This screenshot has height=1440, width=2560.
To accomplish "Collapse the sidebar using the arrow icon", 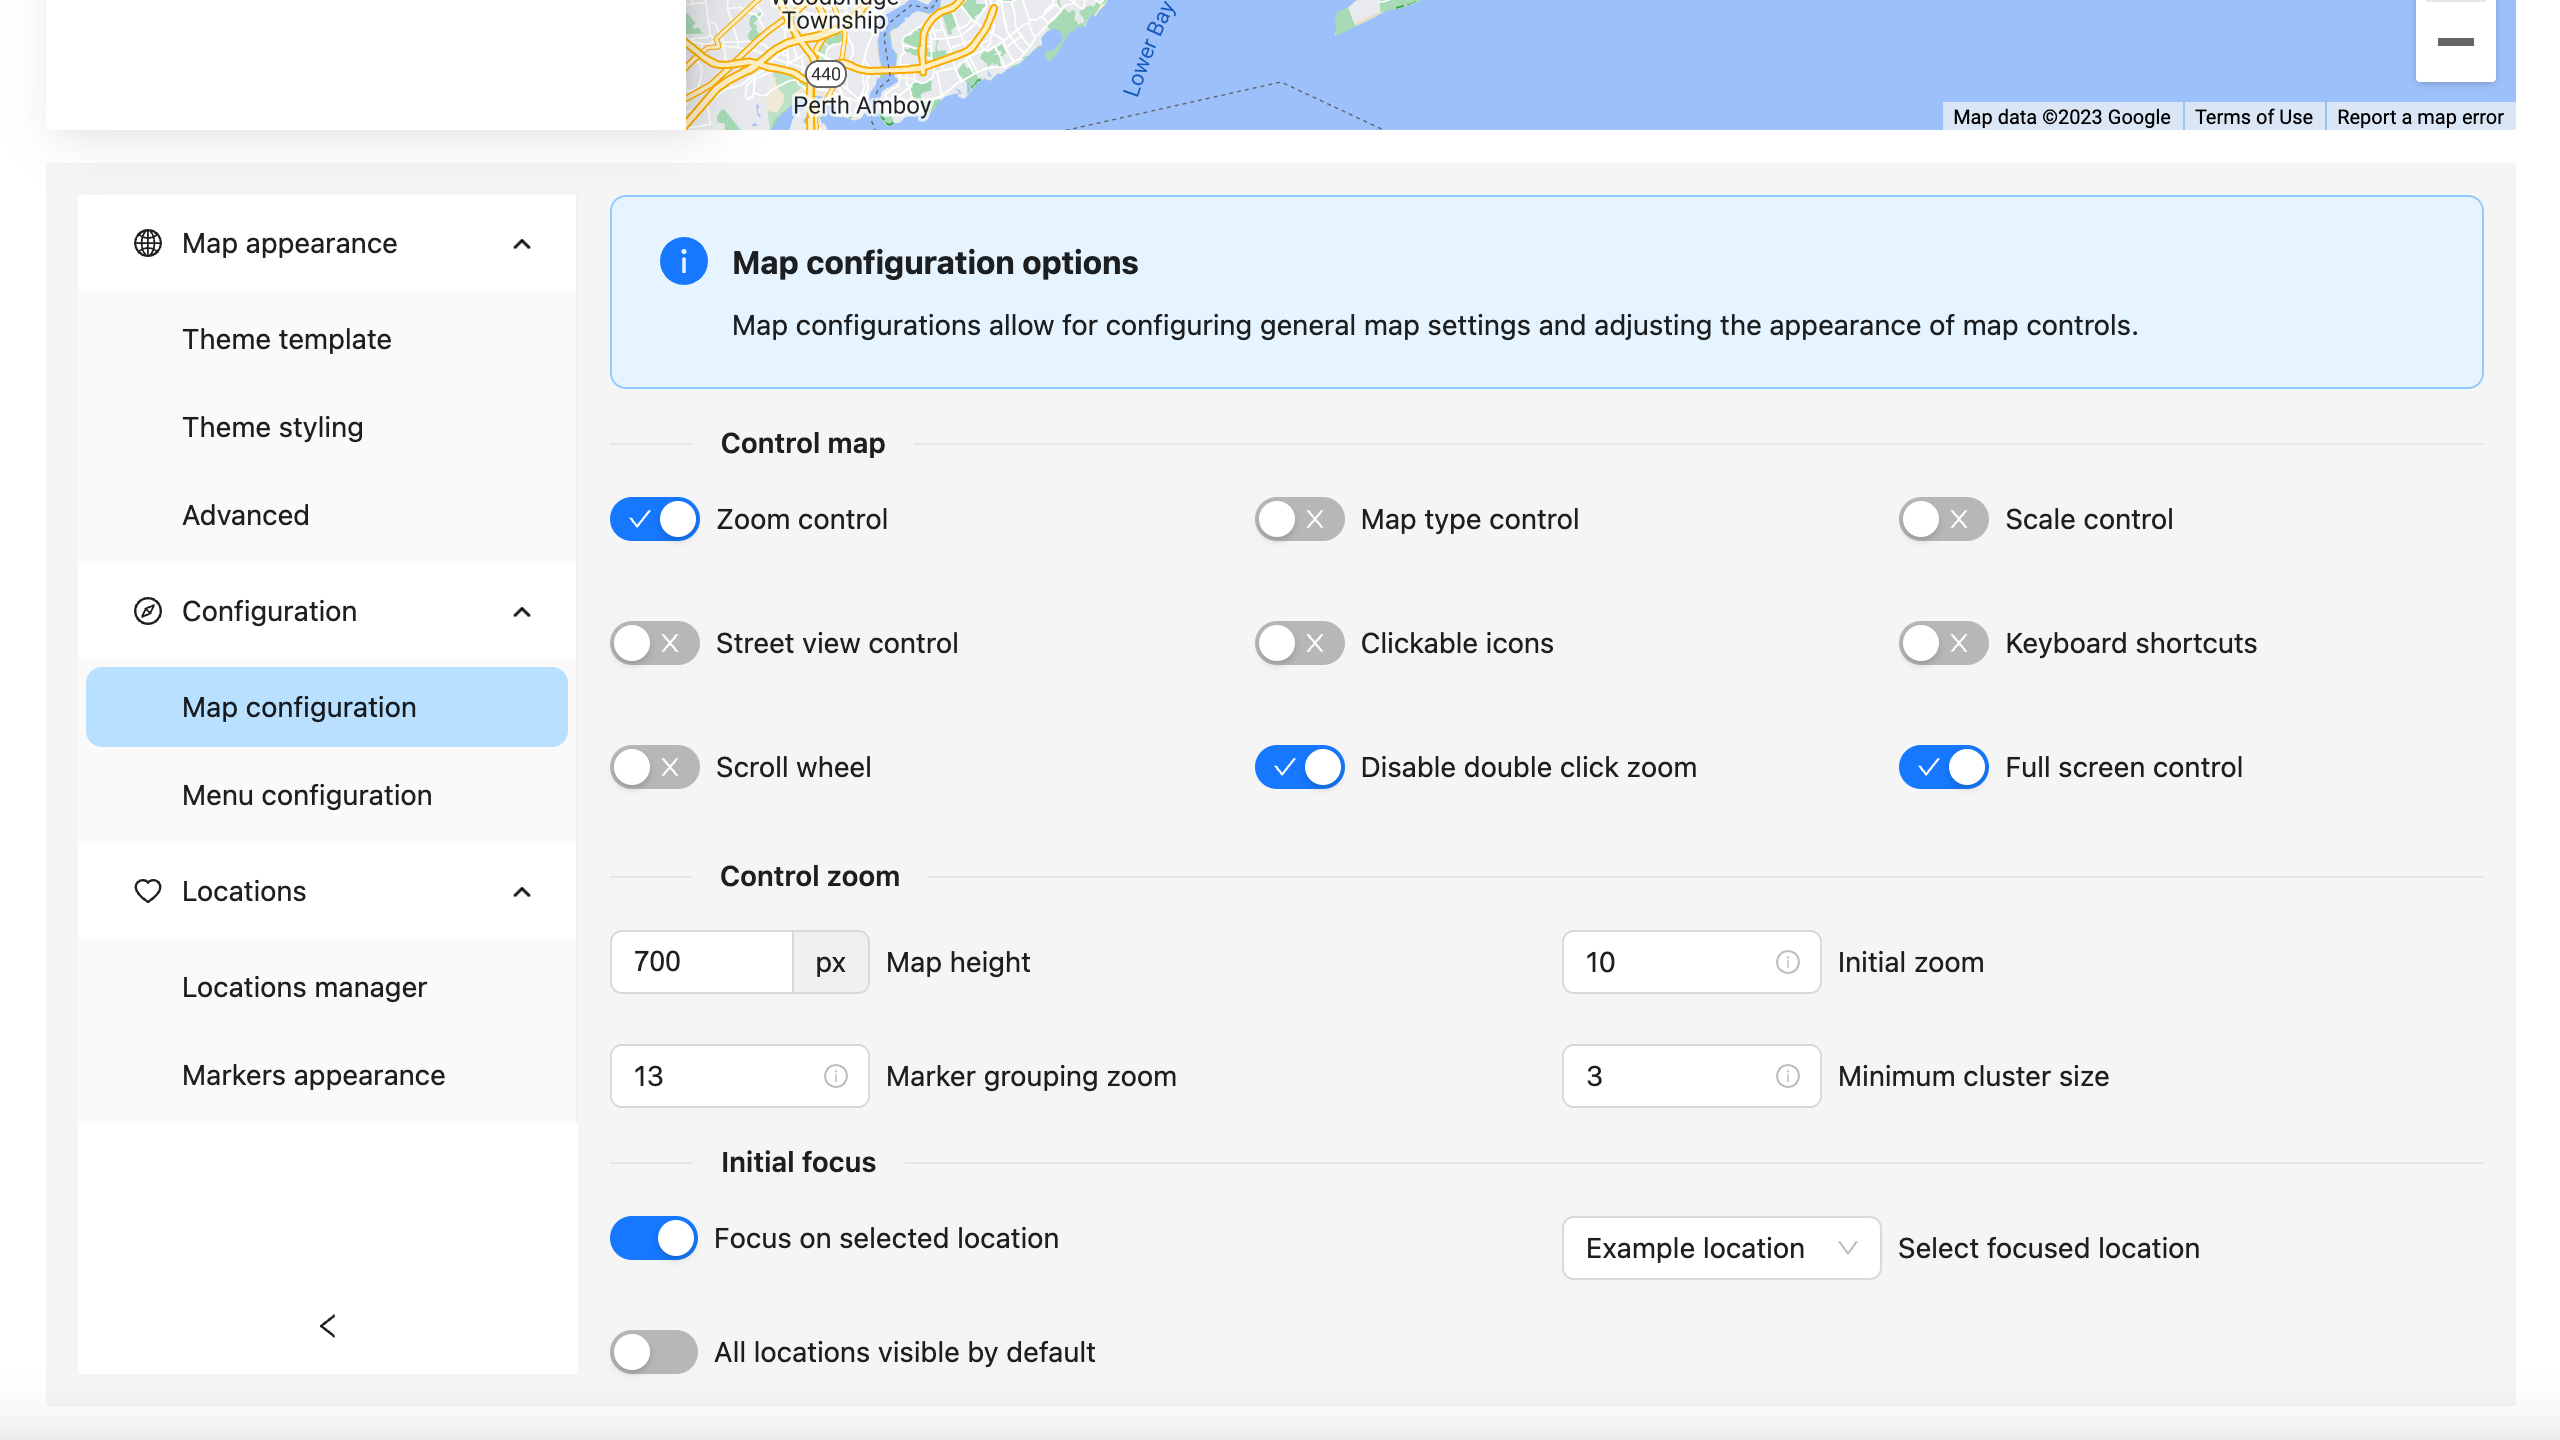I will [327, 1327].
